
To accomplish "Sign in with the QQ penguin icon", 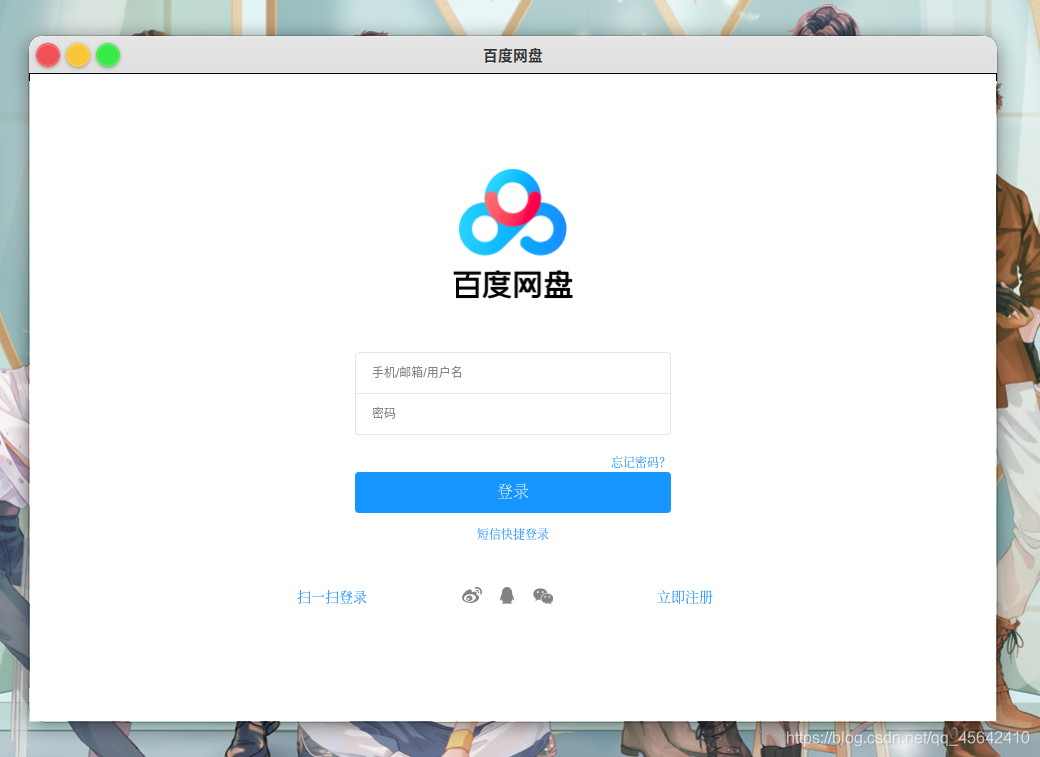I will pos(507,596).
